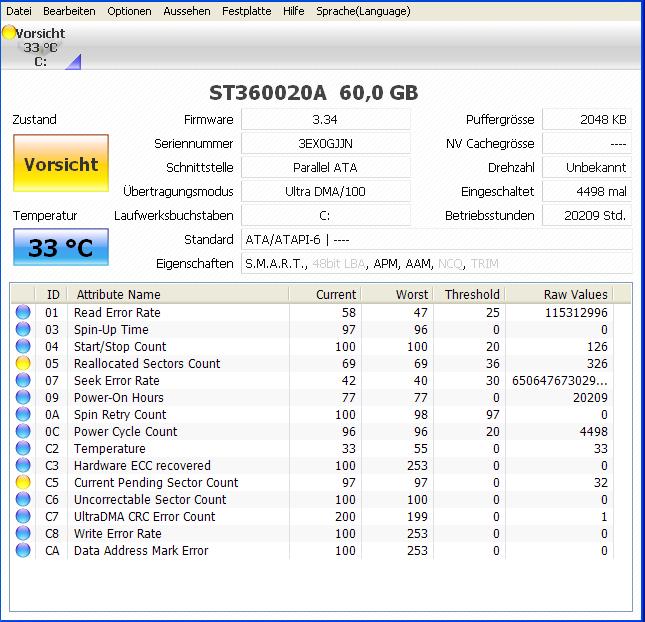Screen dimensions: 645x622
Task: Open the Festplatte menu
Action: click(x=246, y=11)
